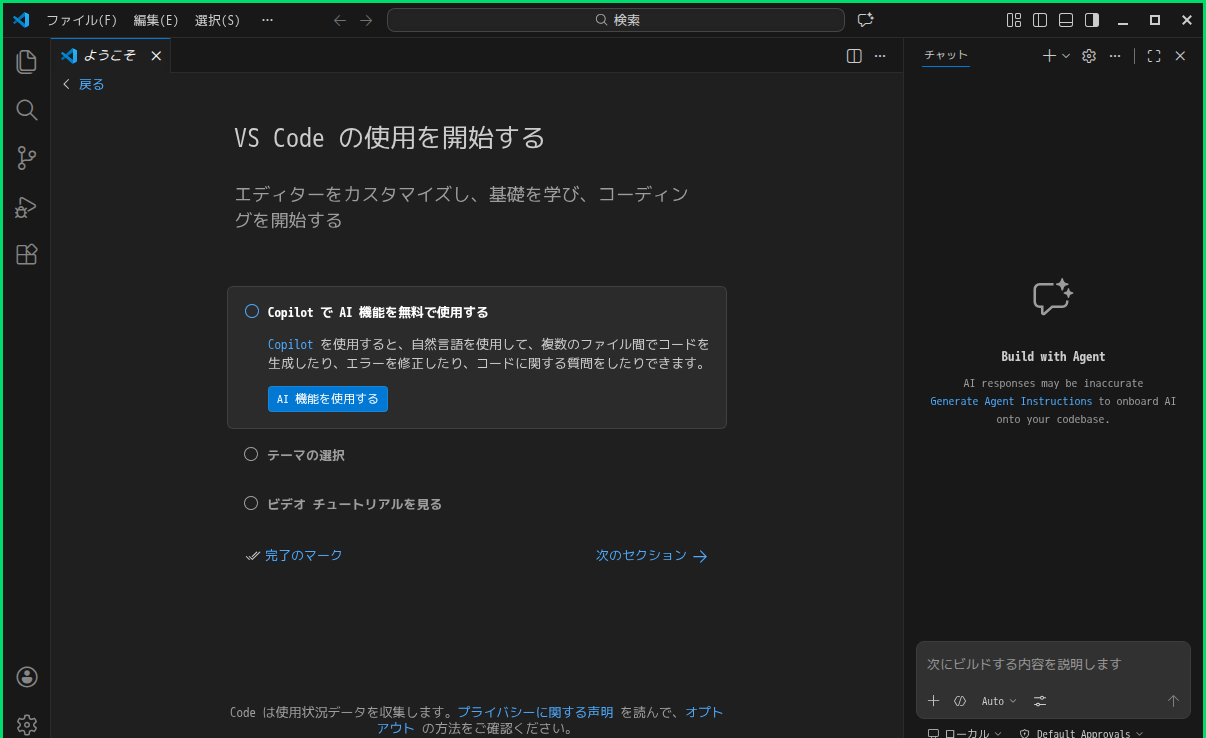The image size is (1206, 738).
Task: Open the title bar overflow menu ellipsis
Action: click(x=267, y=20)
